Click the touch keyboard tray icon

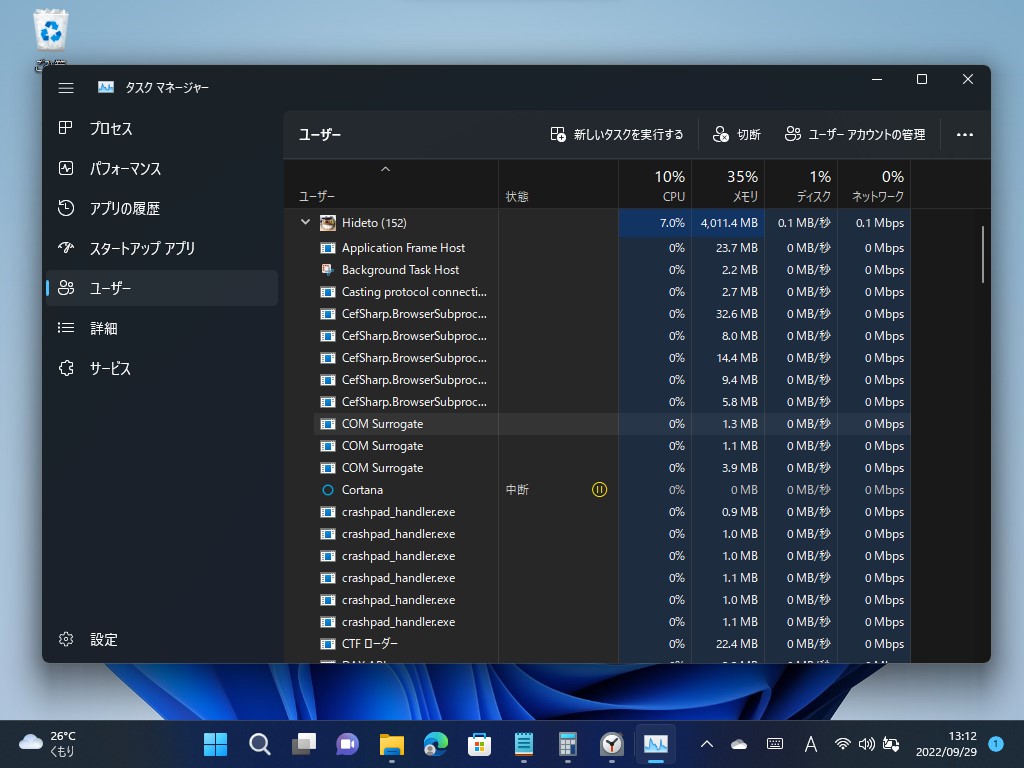click(x=775, y=744)
